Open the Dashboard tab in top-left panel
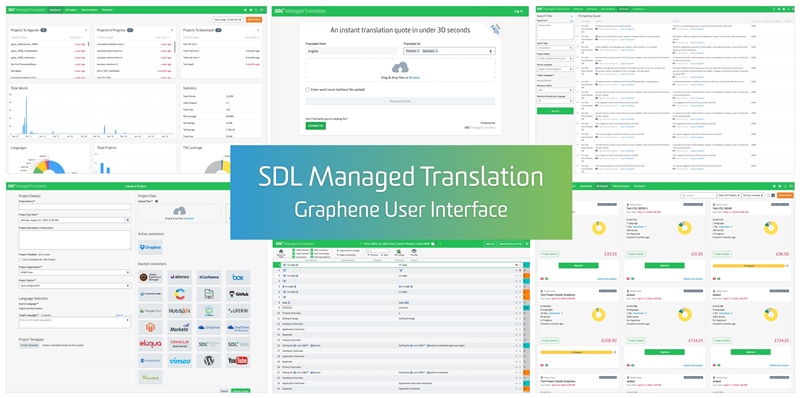This screenshot has width=800, height=398. [55, 10]
